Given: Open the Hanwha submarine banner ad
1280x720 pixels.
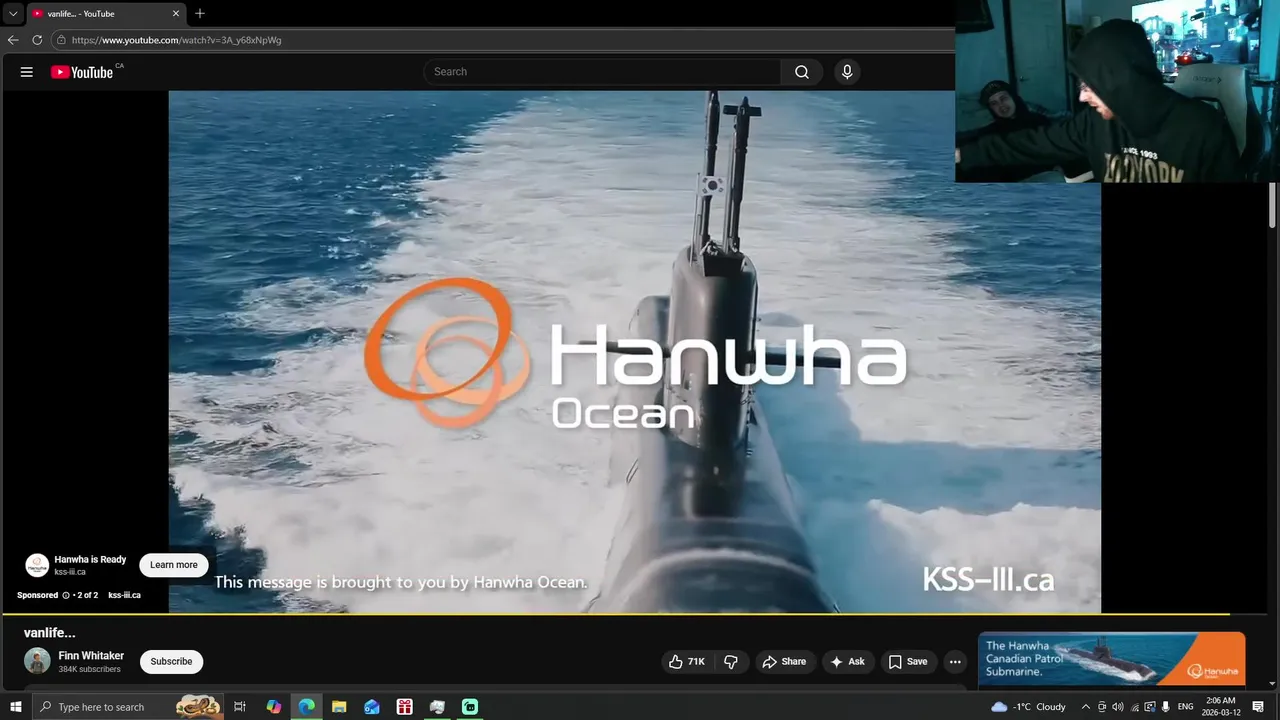Looking at the screenshot, I should 1111,658.
